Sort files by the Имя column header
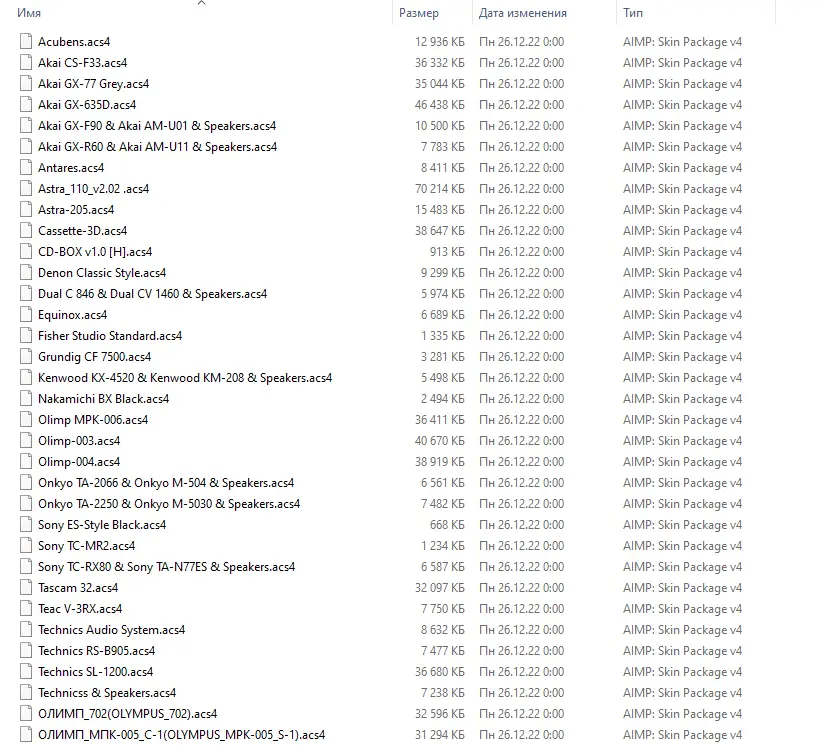Screen dimensions: 825x745 pos(28,13)
